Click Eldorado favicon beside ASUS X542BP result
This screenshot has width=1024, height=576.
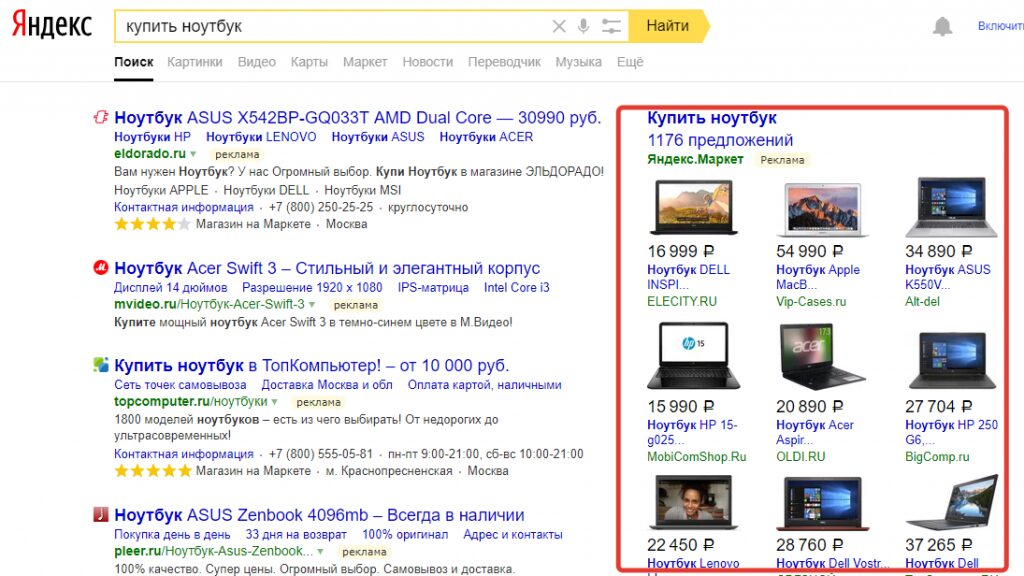tap(100, 117)
